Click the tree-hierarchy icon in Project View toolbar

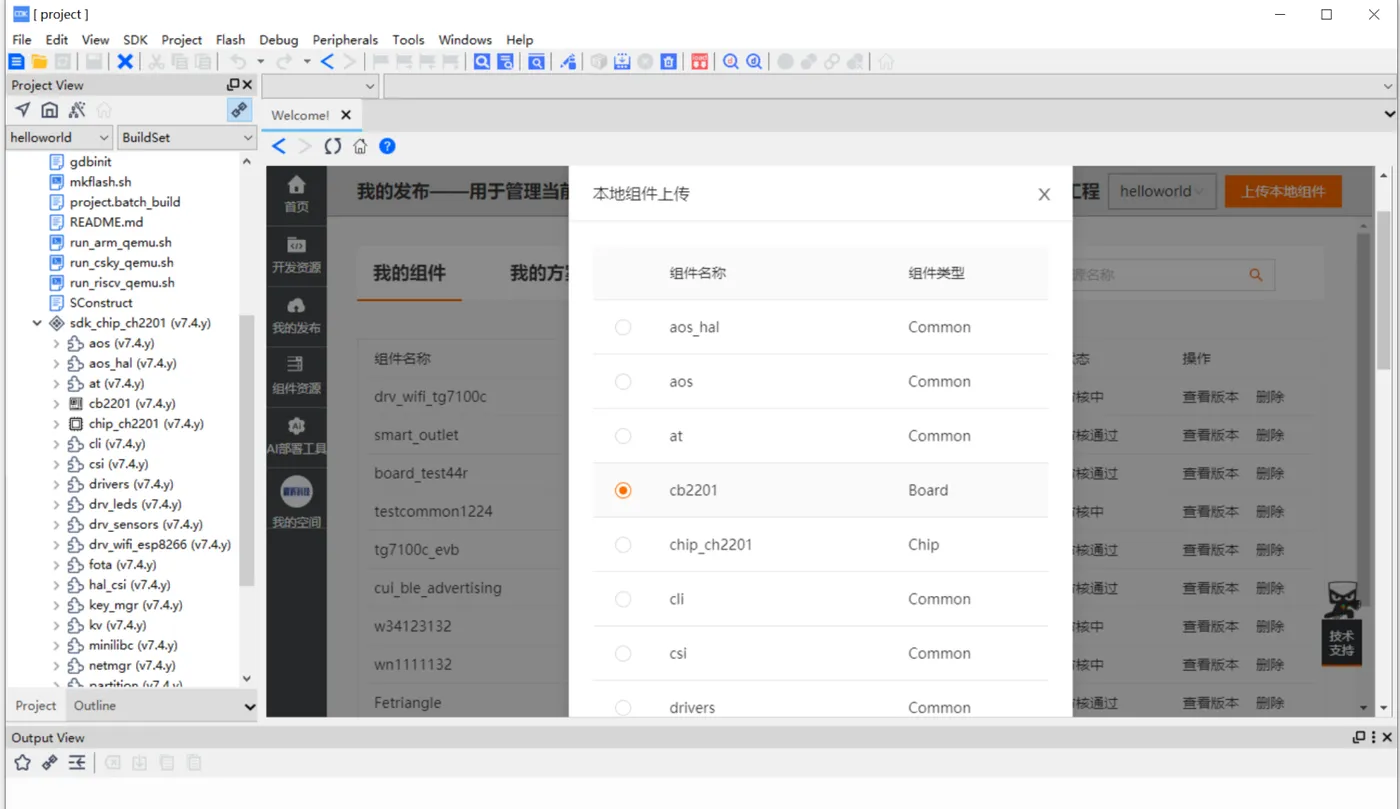[77, 110]
